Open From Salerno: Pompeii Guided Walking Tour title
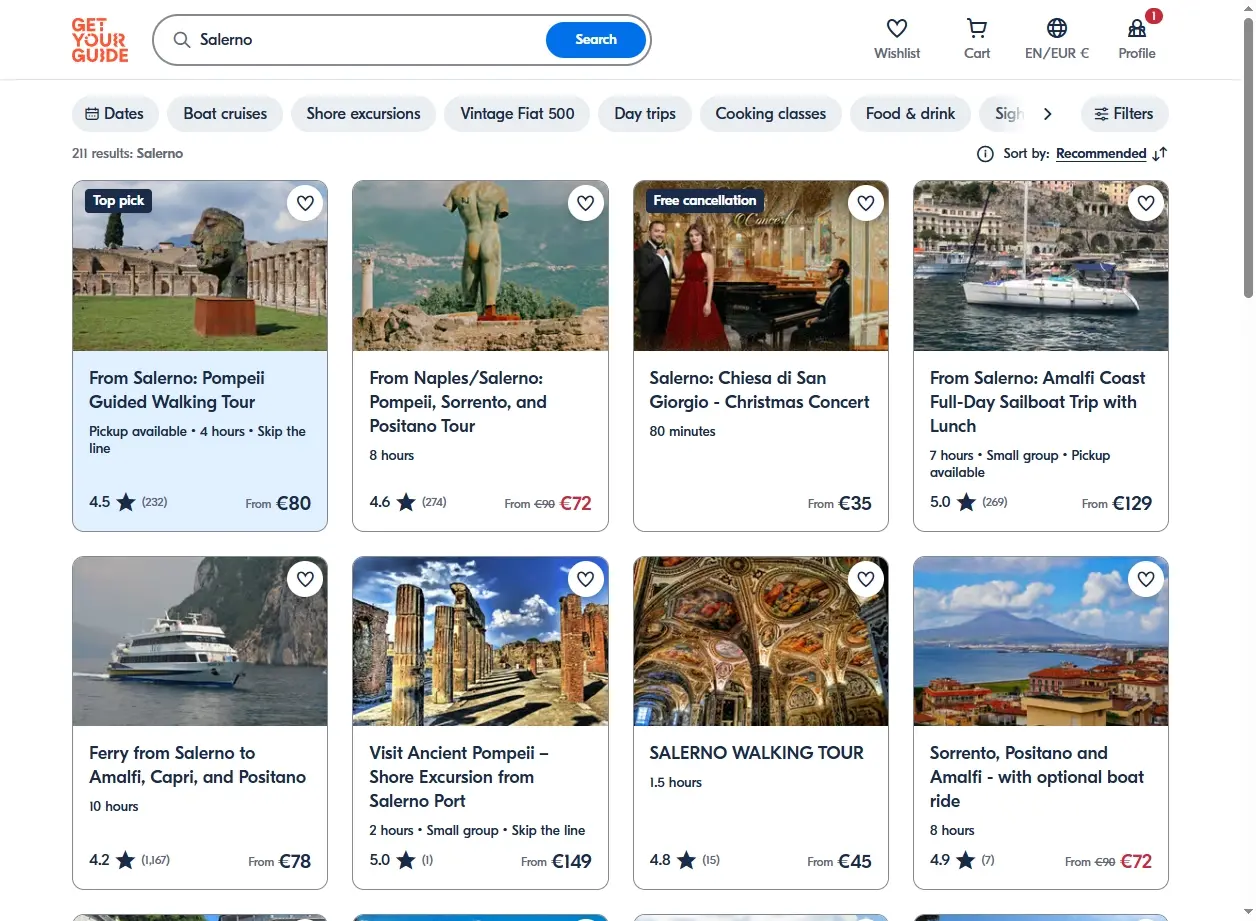 pyautogui.click(x=177, y=390)
